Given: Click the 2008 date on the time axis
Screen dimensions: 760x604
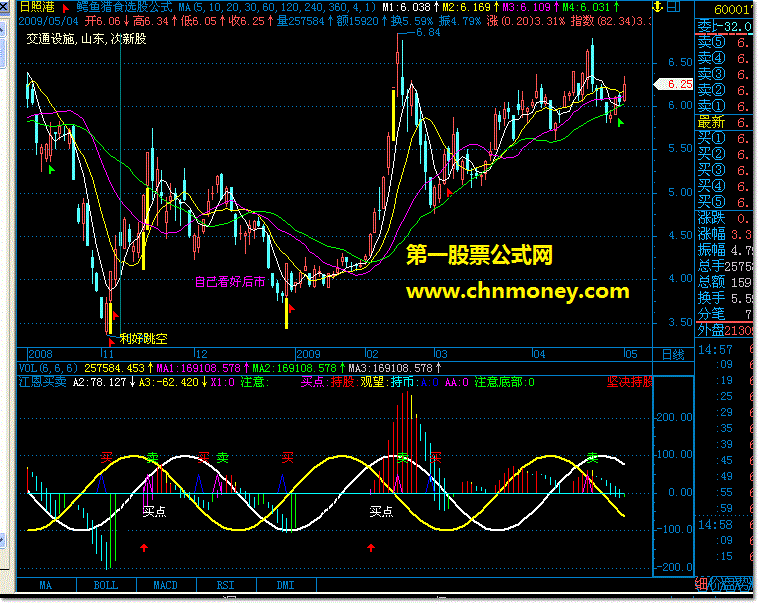Looking at the screenshot, I should point(40,354).
